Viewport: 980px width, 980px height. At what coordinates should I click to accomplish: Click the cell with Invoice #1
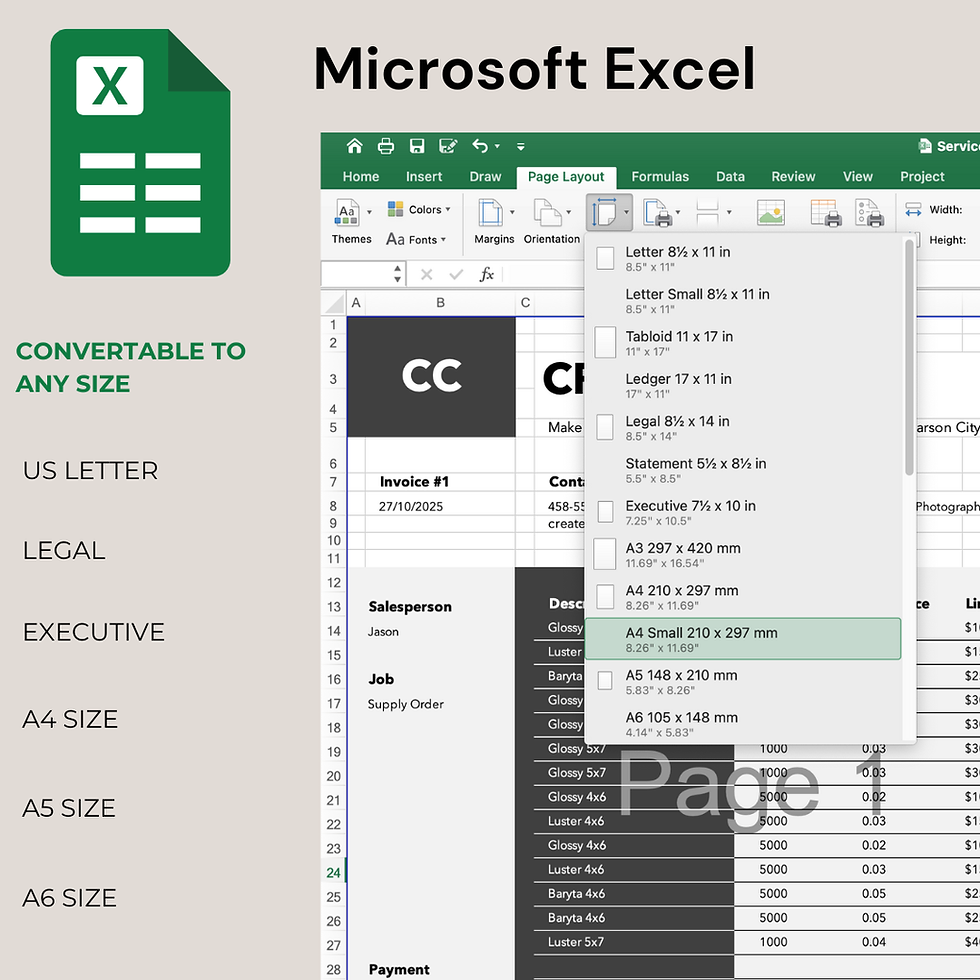coord(441,482)
